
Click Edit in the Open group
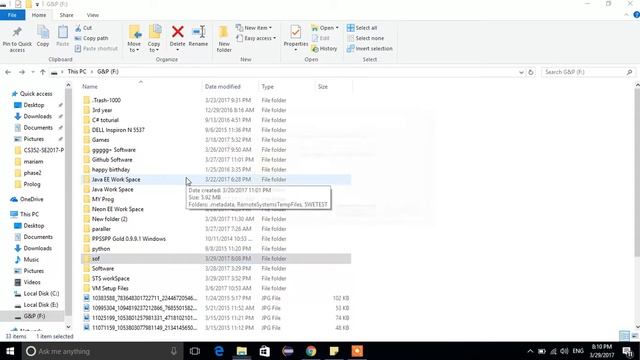[321, 38]
